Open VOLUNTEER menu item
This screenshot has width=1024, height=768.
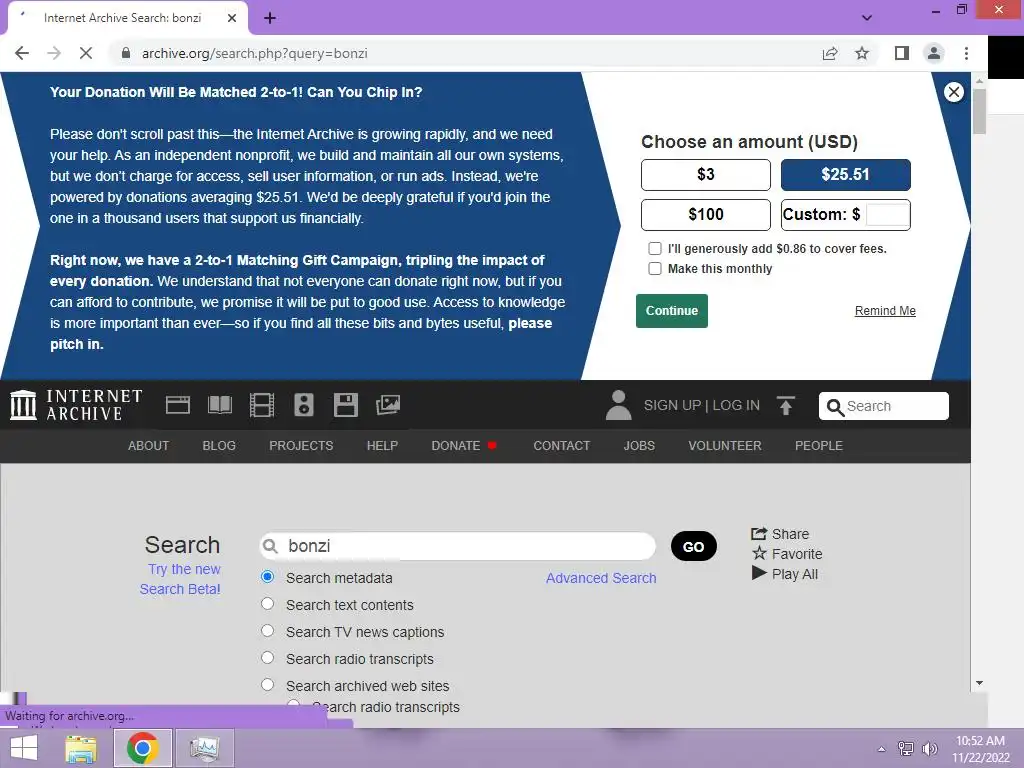pos(725,445)
